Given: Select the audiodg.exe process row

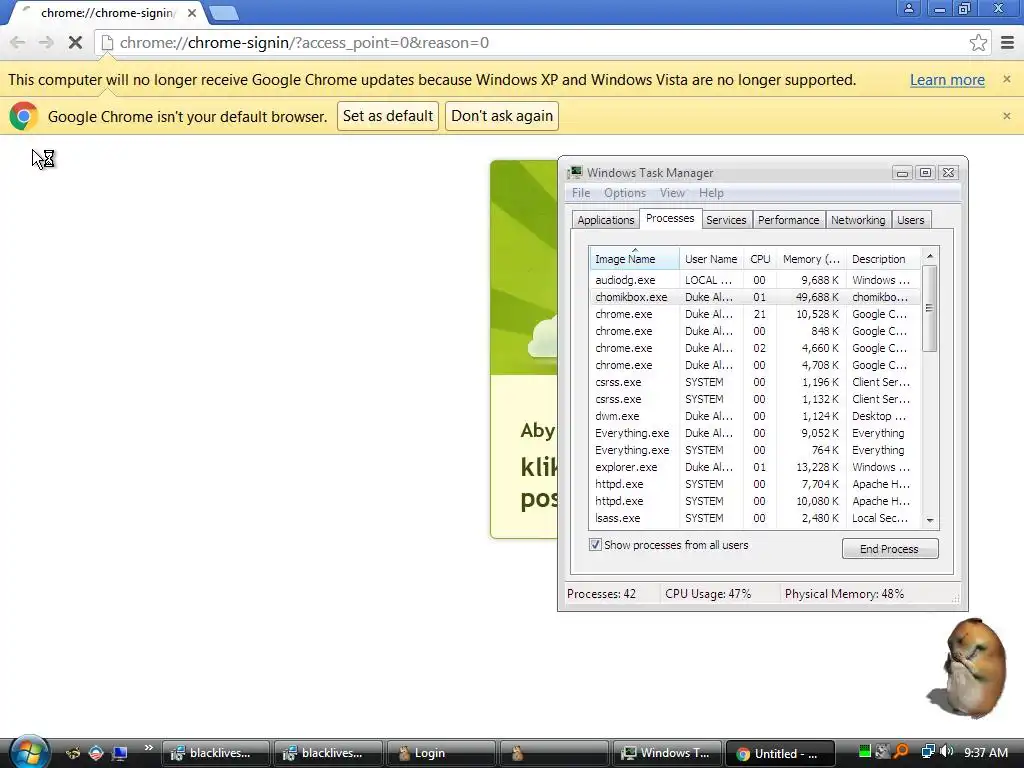Looking at the screenshot, I should [x=755, y=280].
